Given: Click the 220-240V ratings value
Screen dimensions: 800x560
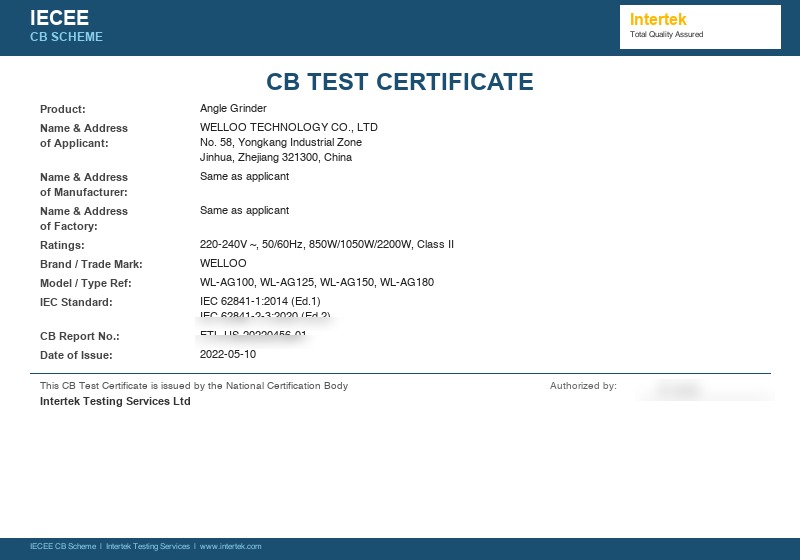Looking at the screenshot, I should [x=327, y=244].
